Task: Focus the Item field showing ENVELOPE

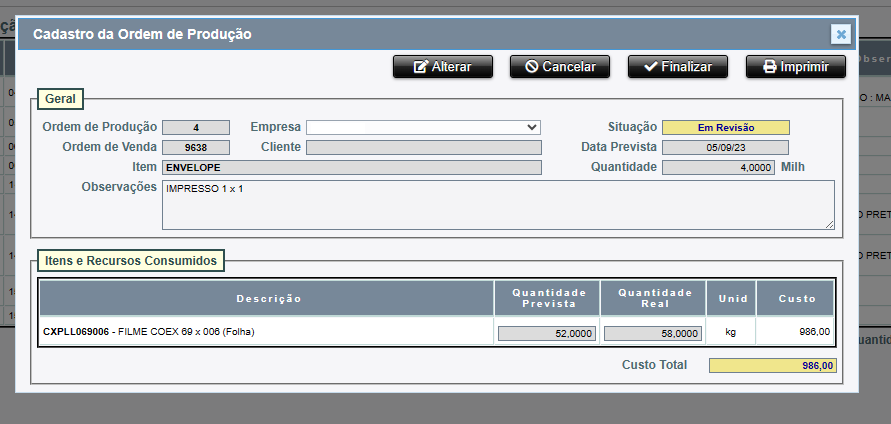Action: [351, 168]
